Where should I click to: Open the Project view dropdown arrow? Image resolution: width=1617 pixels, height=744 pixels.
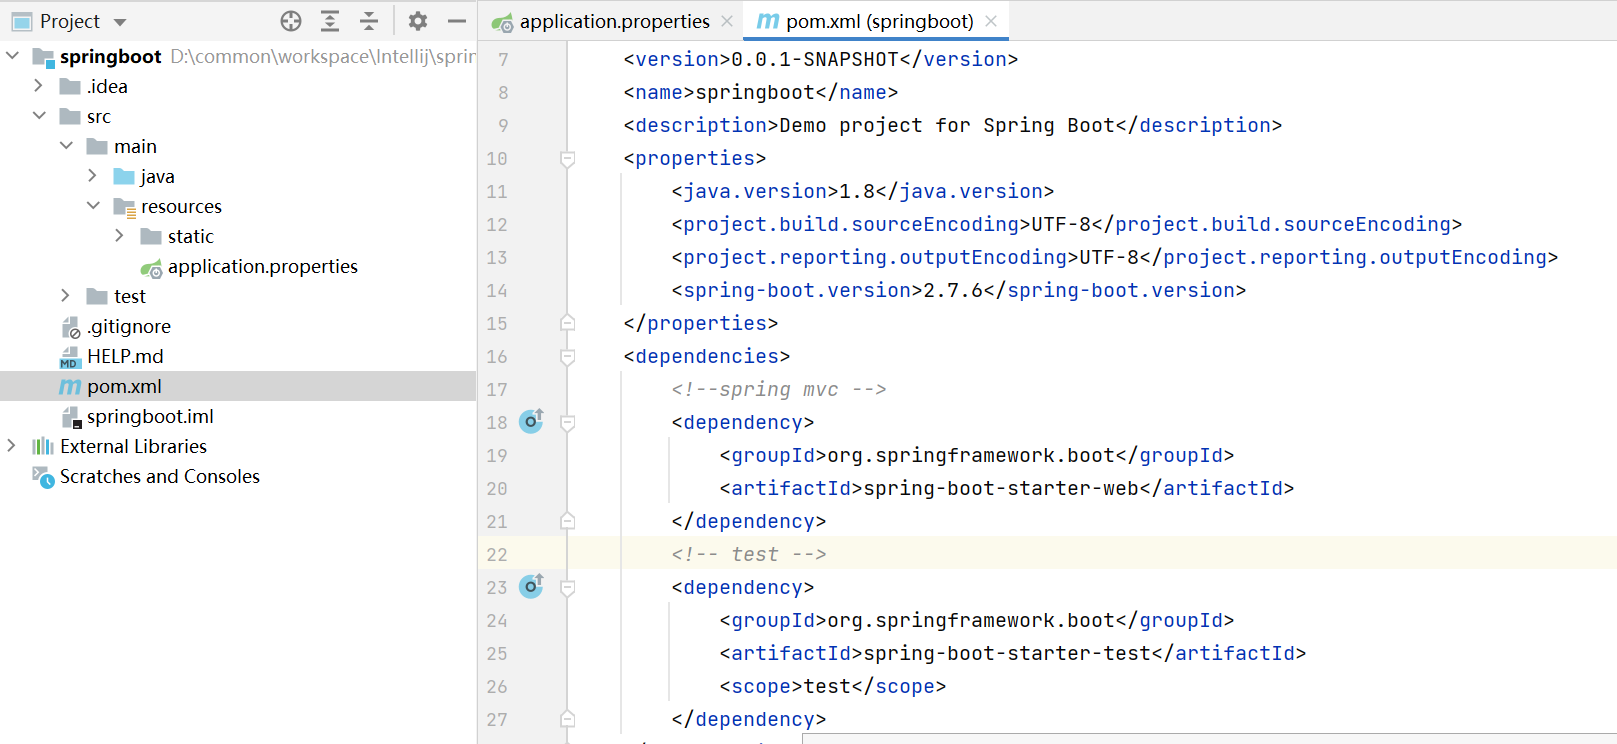point(120,22)
